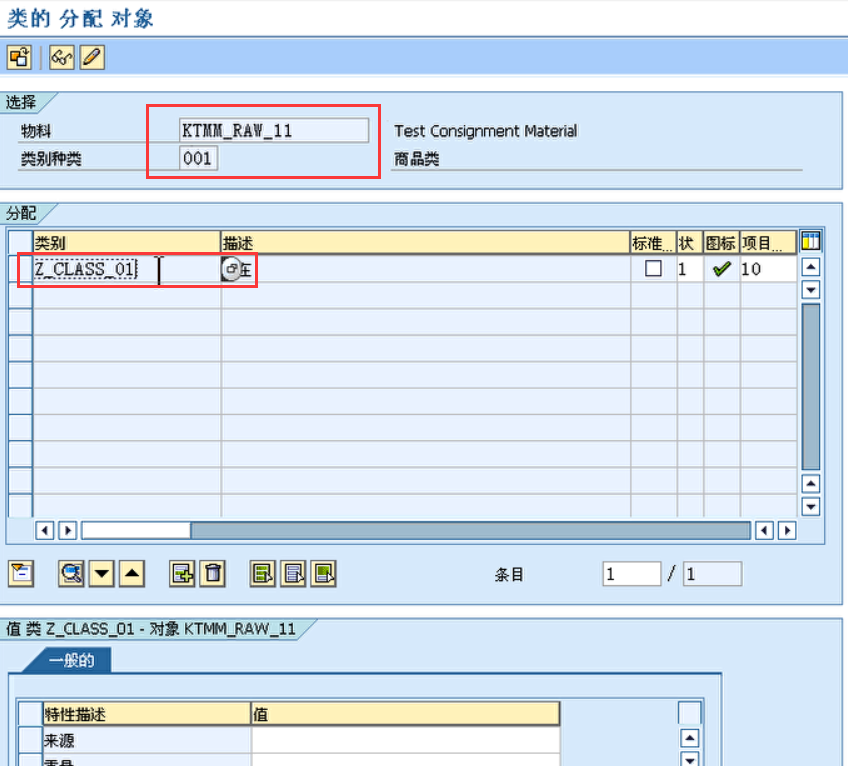Click the down-arrow move icon
848x766 pixels.
click(101, 573)
